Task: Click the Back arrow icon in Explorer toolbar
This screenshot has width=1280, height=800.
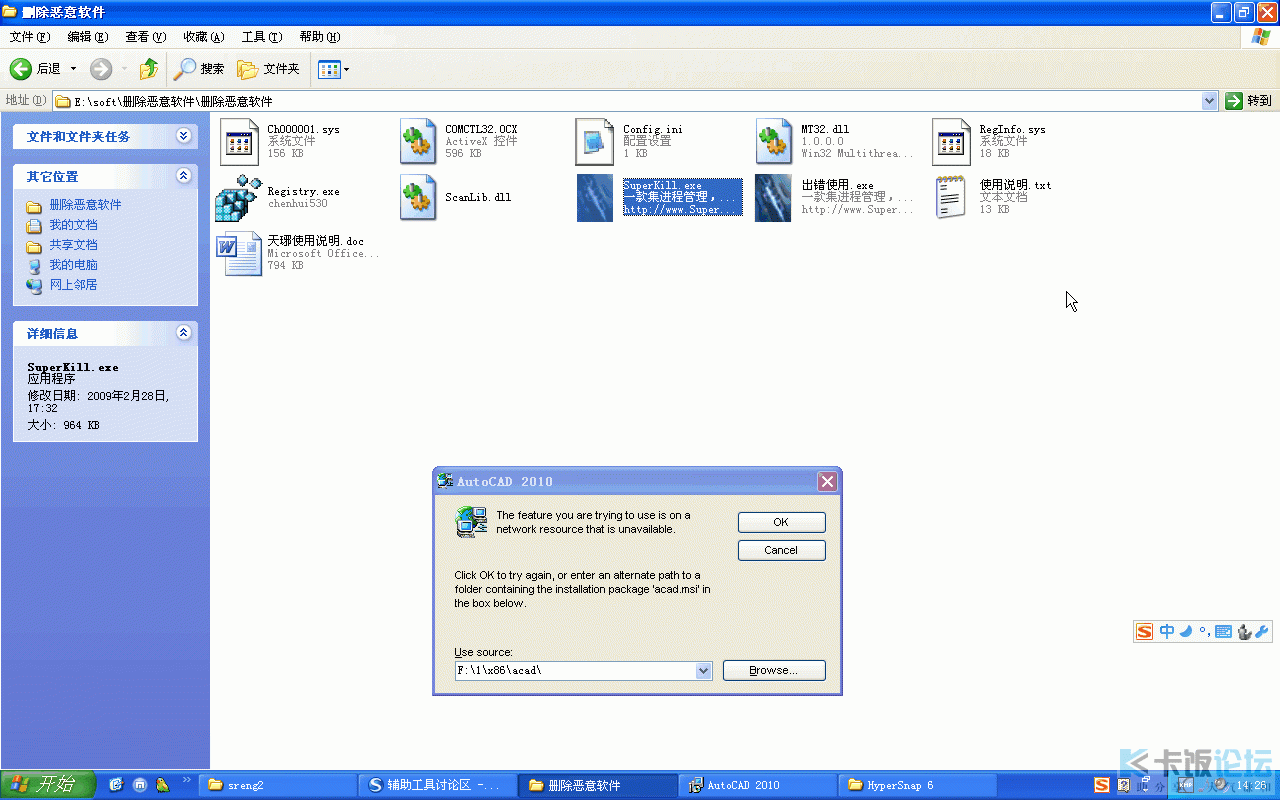Action: point(21,69)
